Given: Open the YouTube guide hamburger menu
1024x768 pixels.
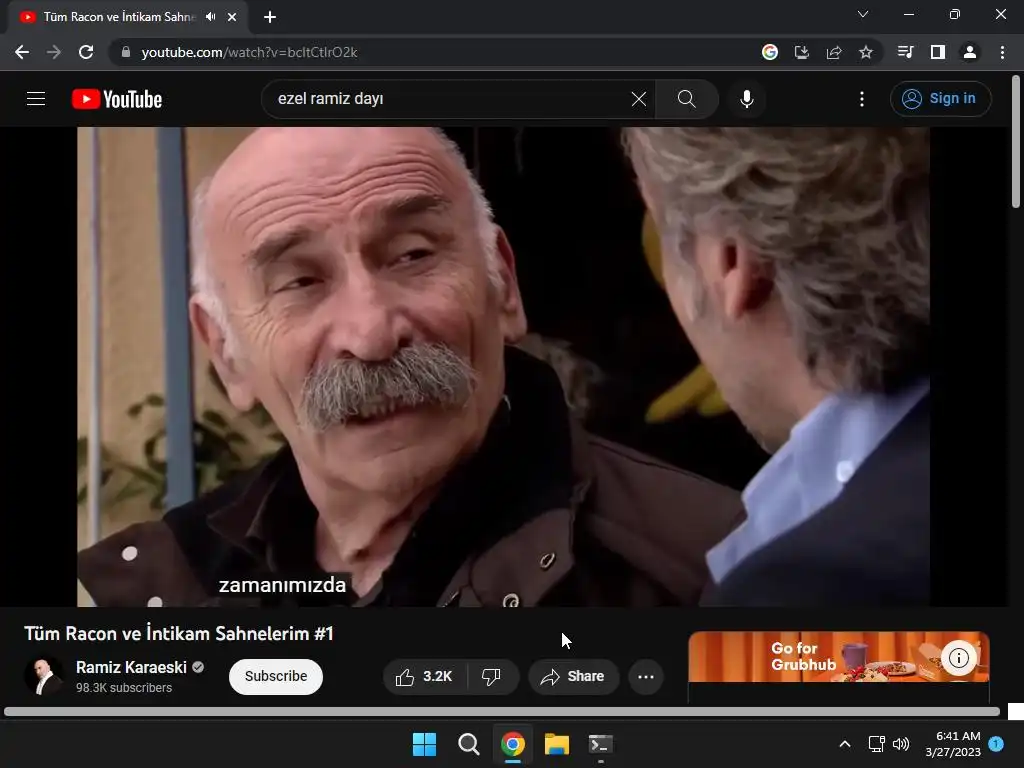Looking at the screenshot, I should 36,99.
